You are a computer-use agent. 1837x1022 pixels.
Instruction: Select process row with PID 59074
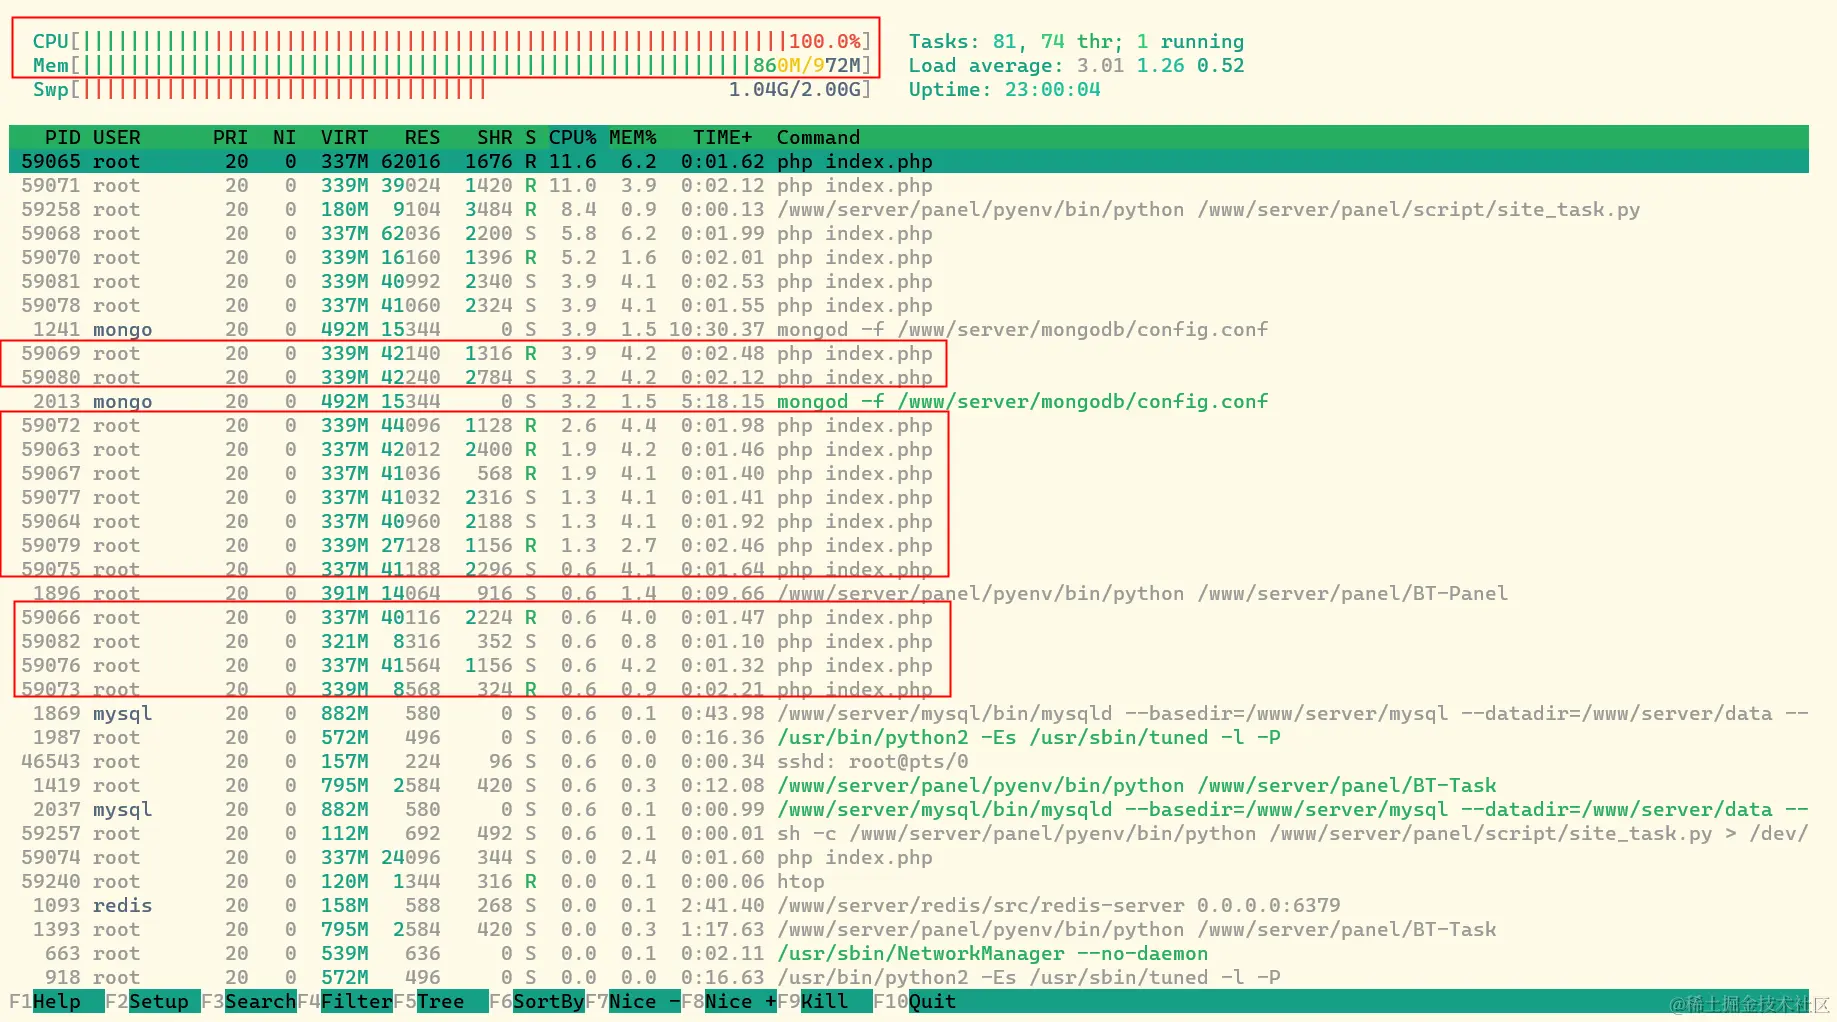point(909,857)
